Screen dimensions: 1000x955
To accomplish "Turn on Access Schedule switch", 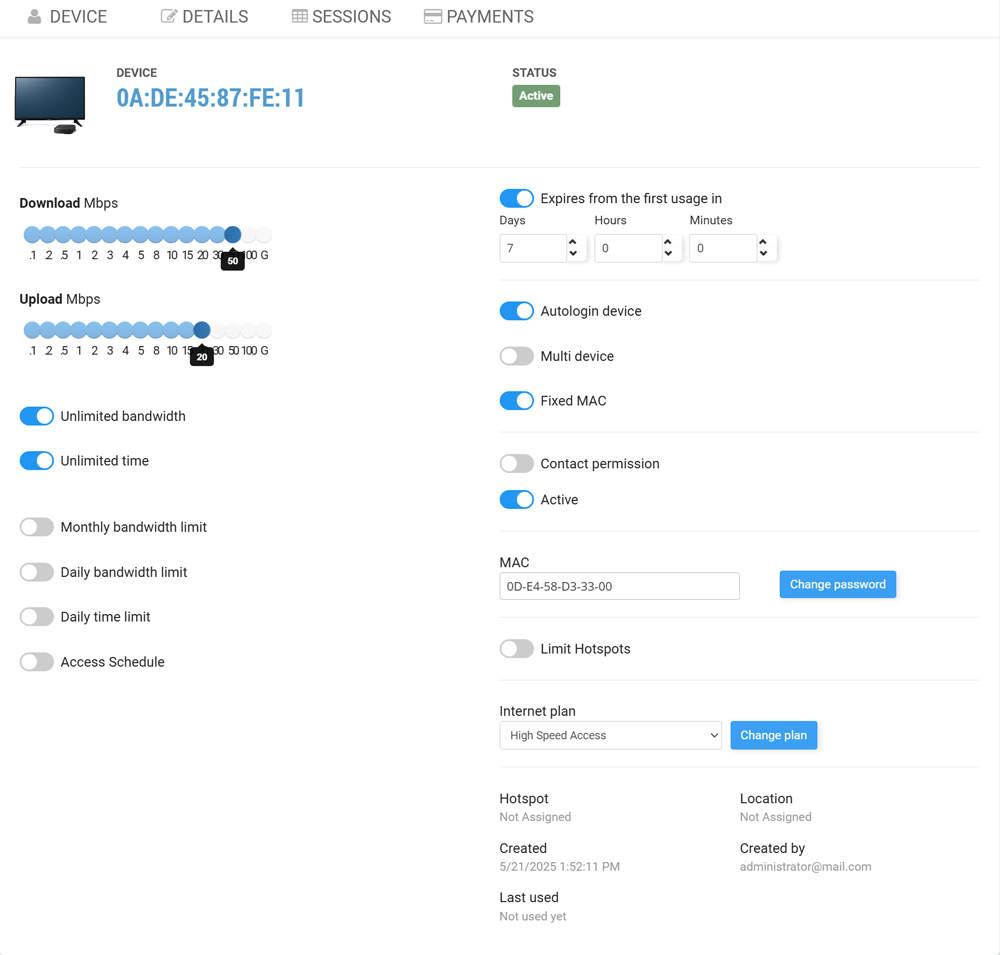I will tap(37, 662).
